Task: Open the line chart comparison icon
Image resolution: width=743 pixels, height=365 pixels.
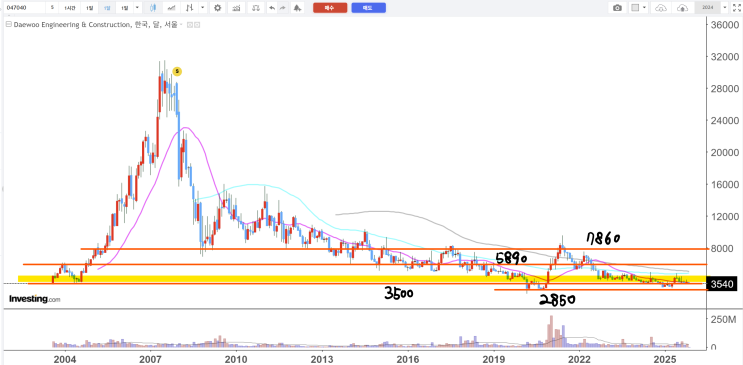Action: click(x=172, y=8)
